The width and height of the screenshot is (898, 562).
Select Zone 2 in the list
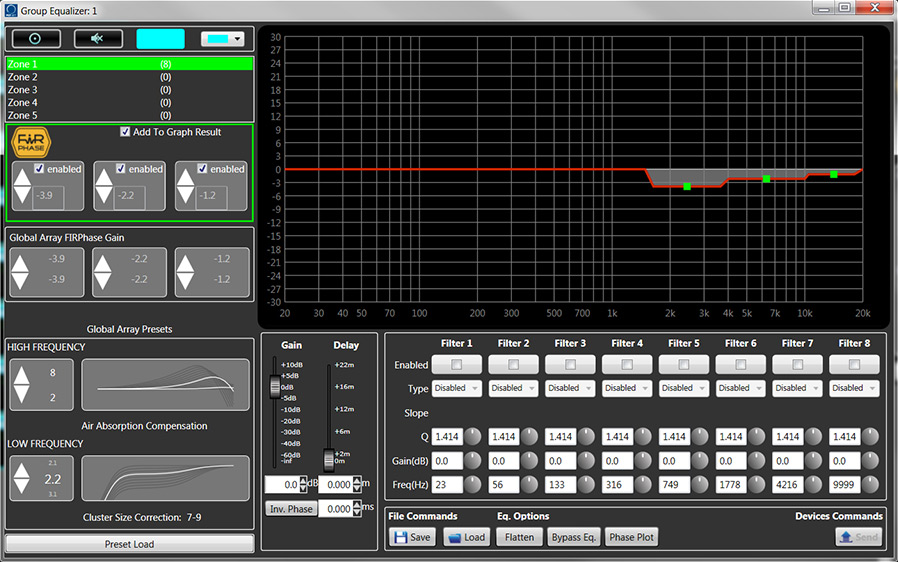pyautogui.click(x=129, y=77)
